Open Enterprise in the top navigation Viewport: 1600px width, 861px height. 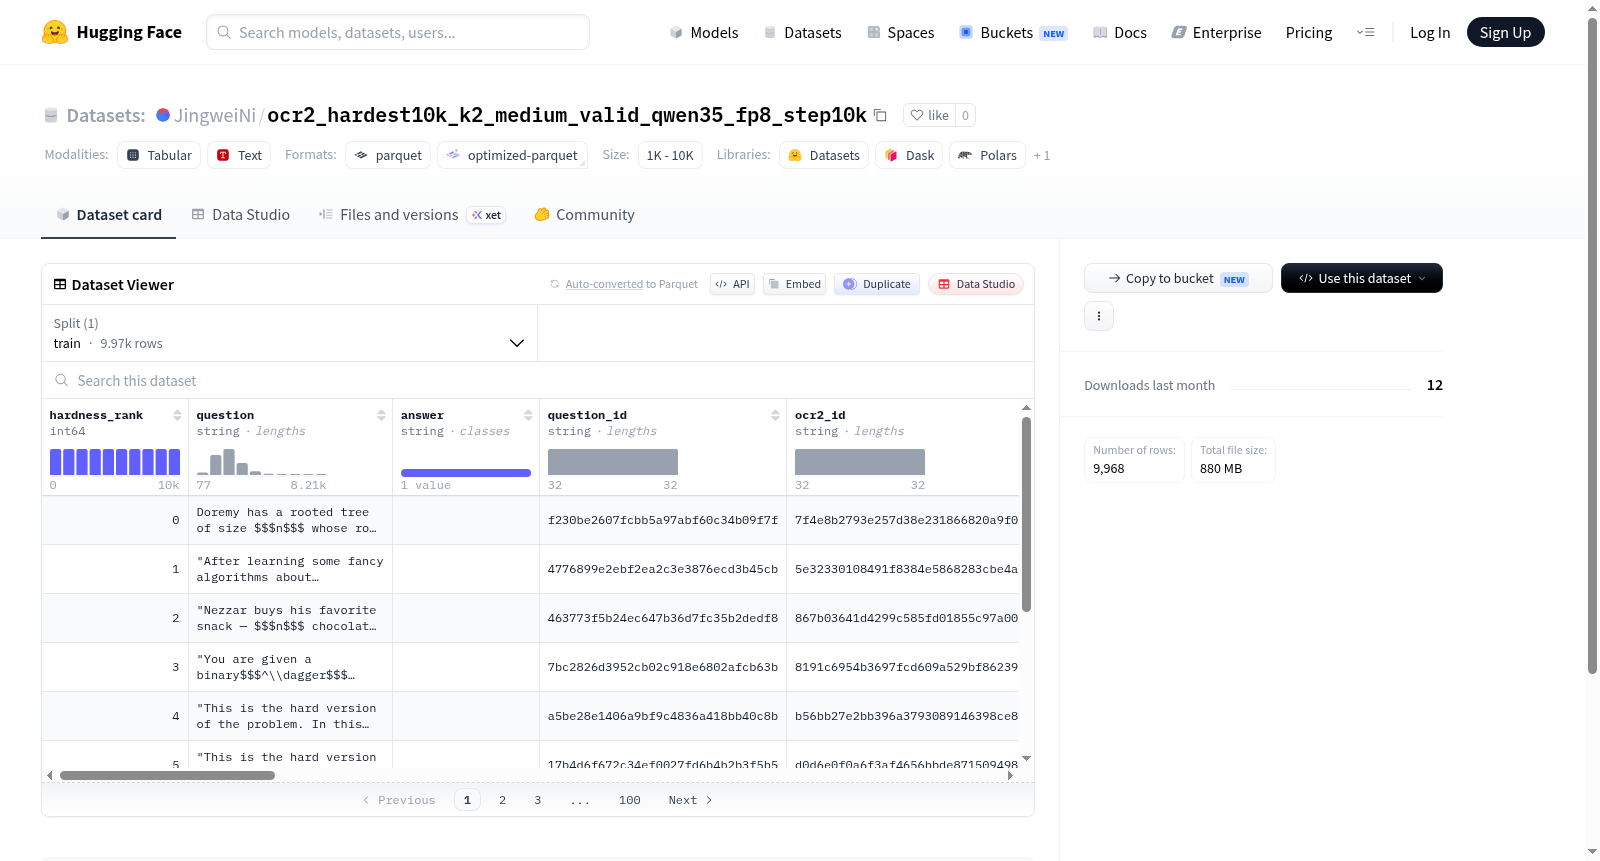[1216, 33]
